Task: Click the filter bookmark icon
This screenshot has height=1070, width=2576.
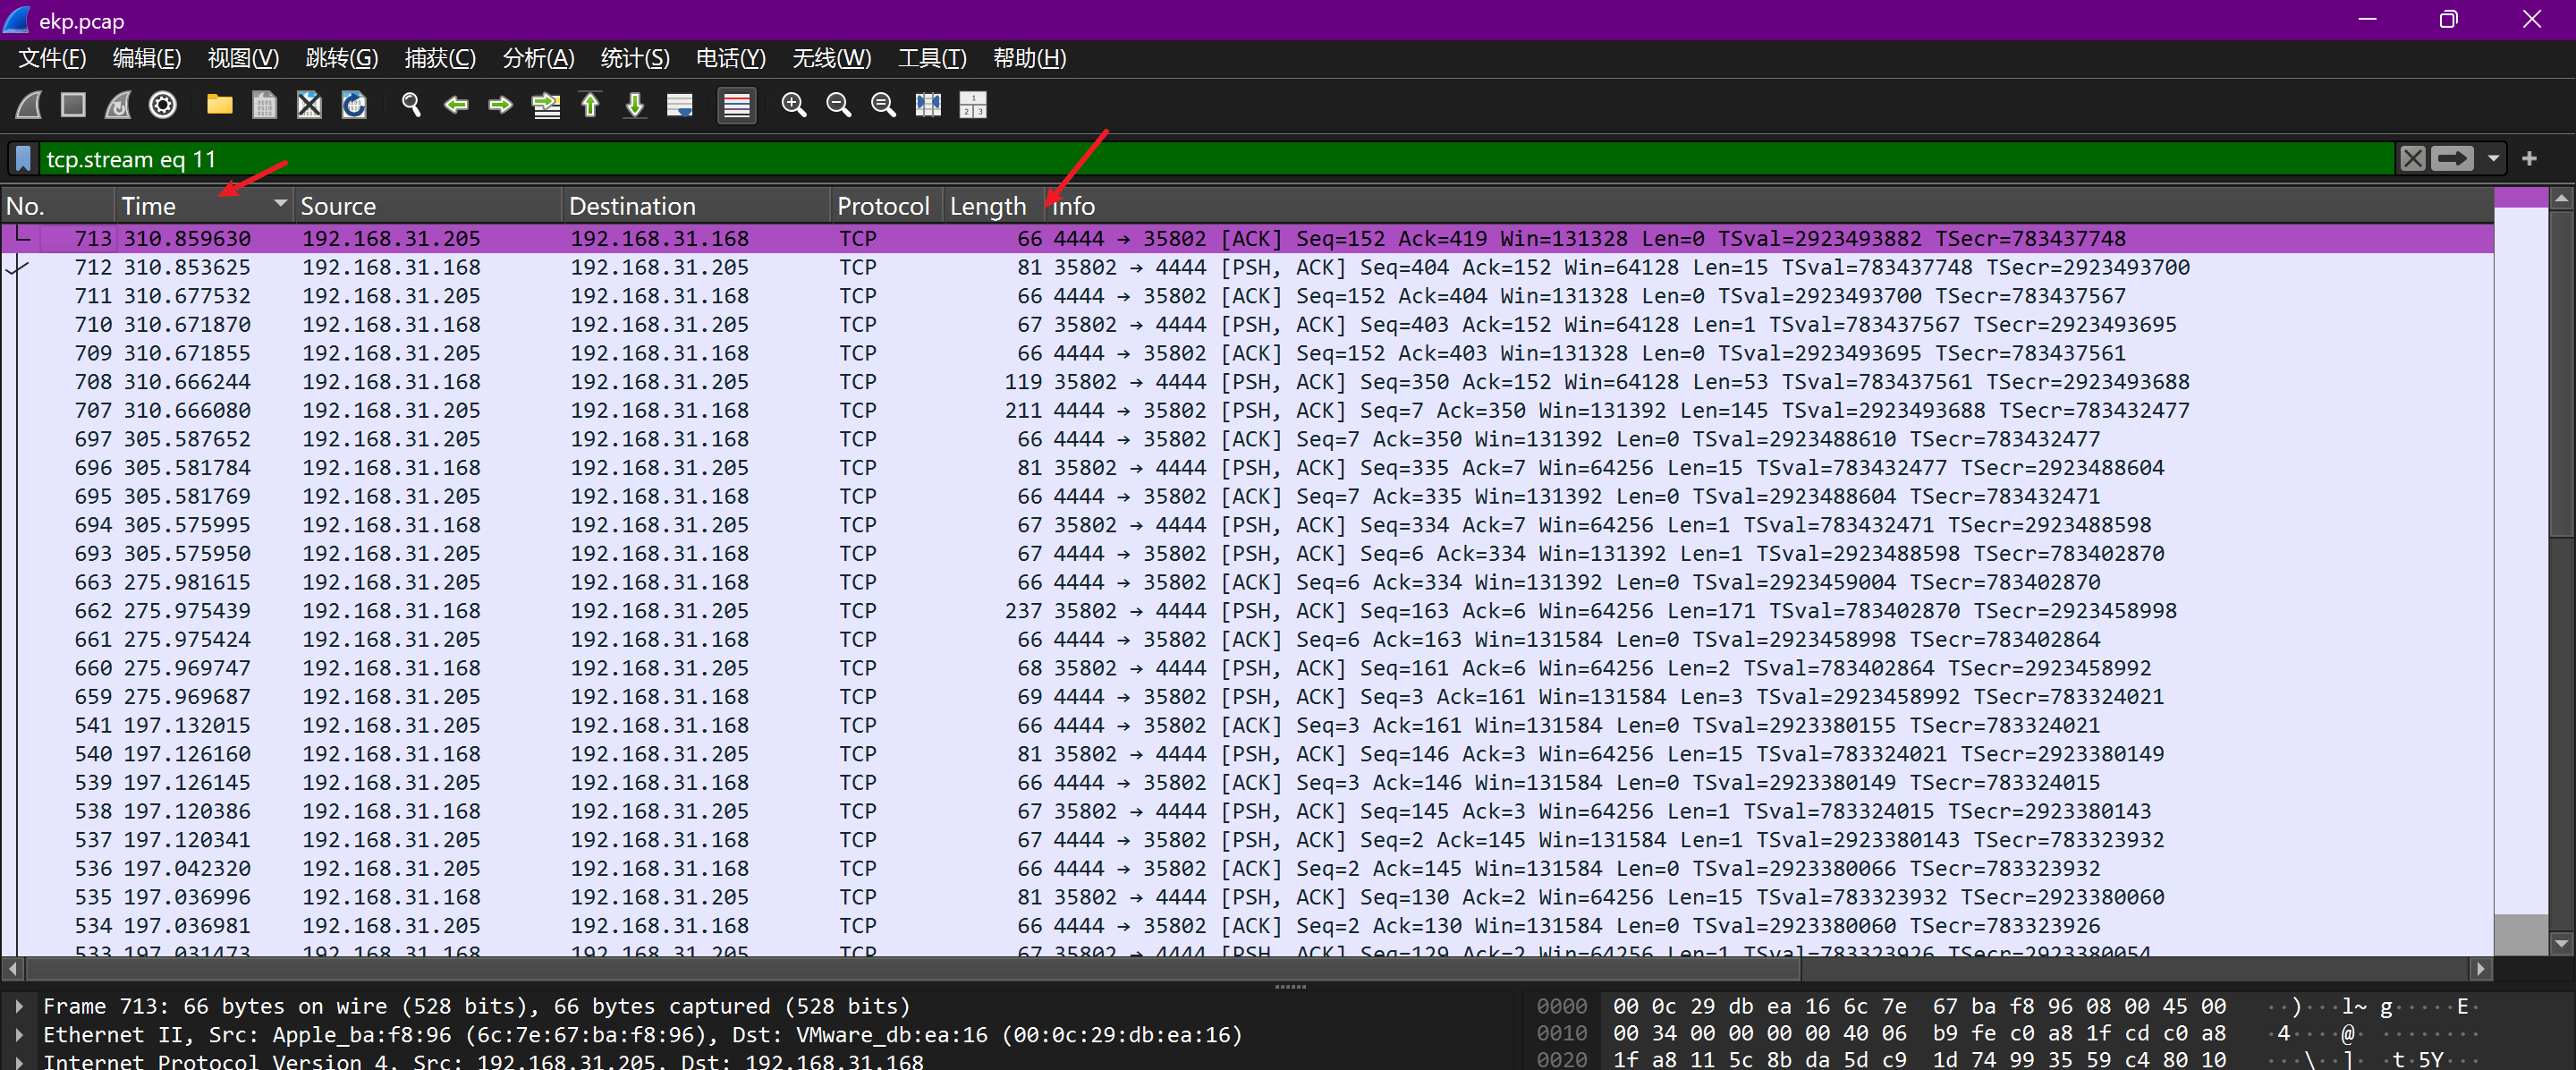Action: point(24,159)
